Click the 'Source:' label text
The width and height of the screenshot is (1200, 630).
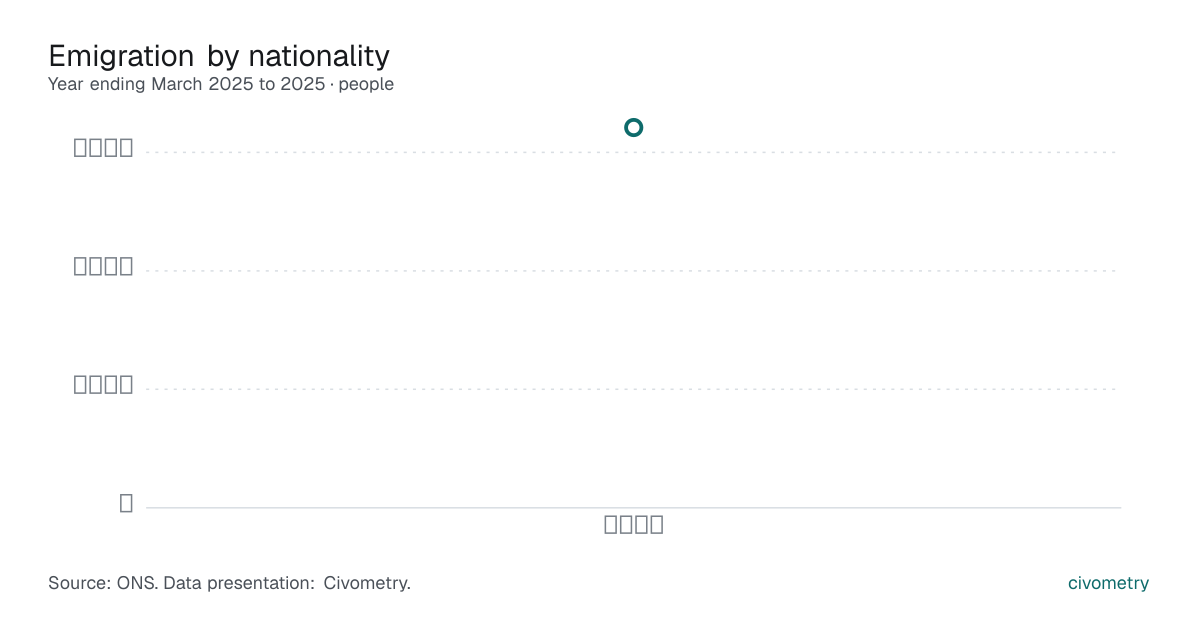point(81,583)
